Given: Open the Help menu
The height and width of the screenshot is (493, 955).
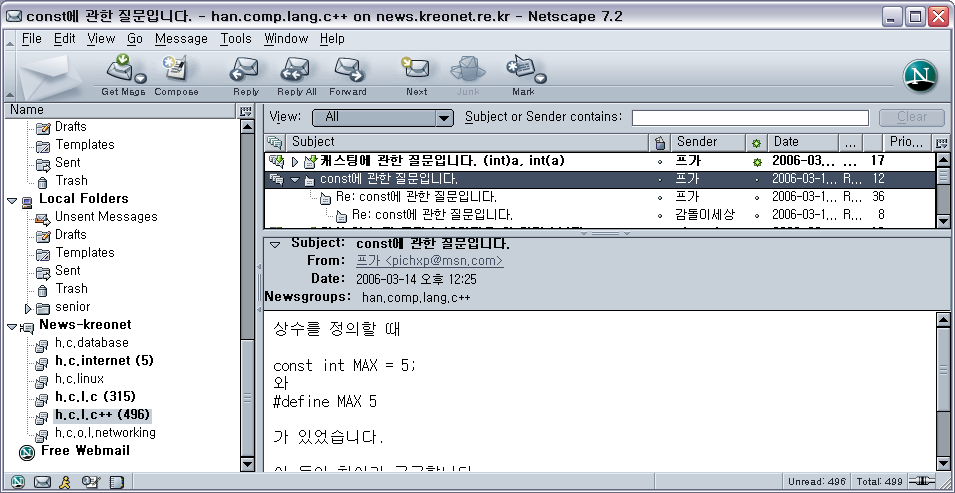Looking at the screenshot, I should pyautogui.click(x=332, y=39).
